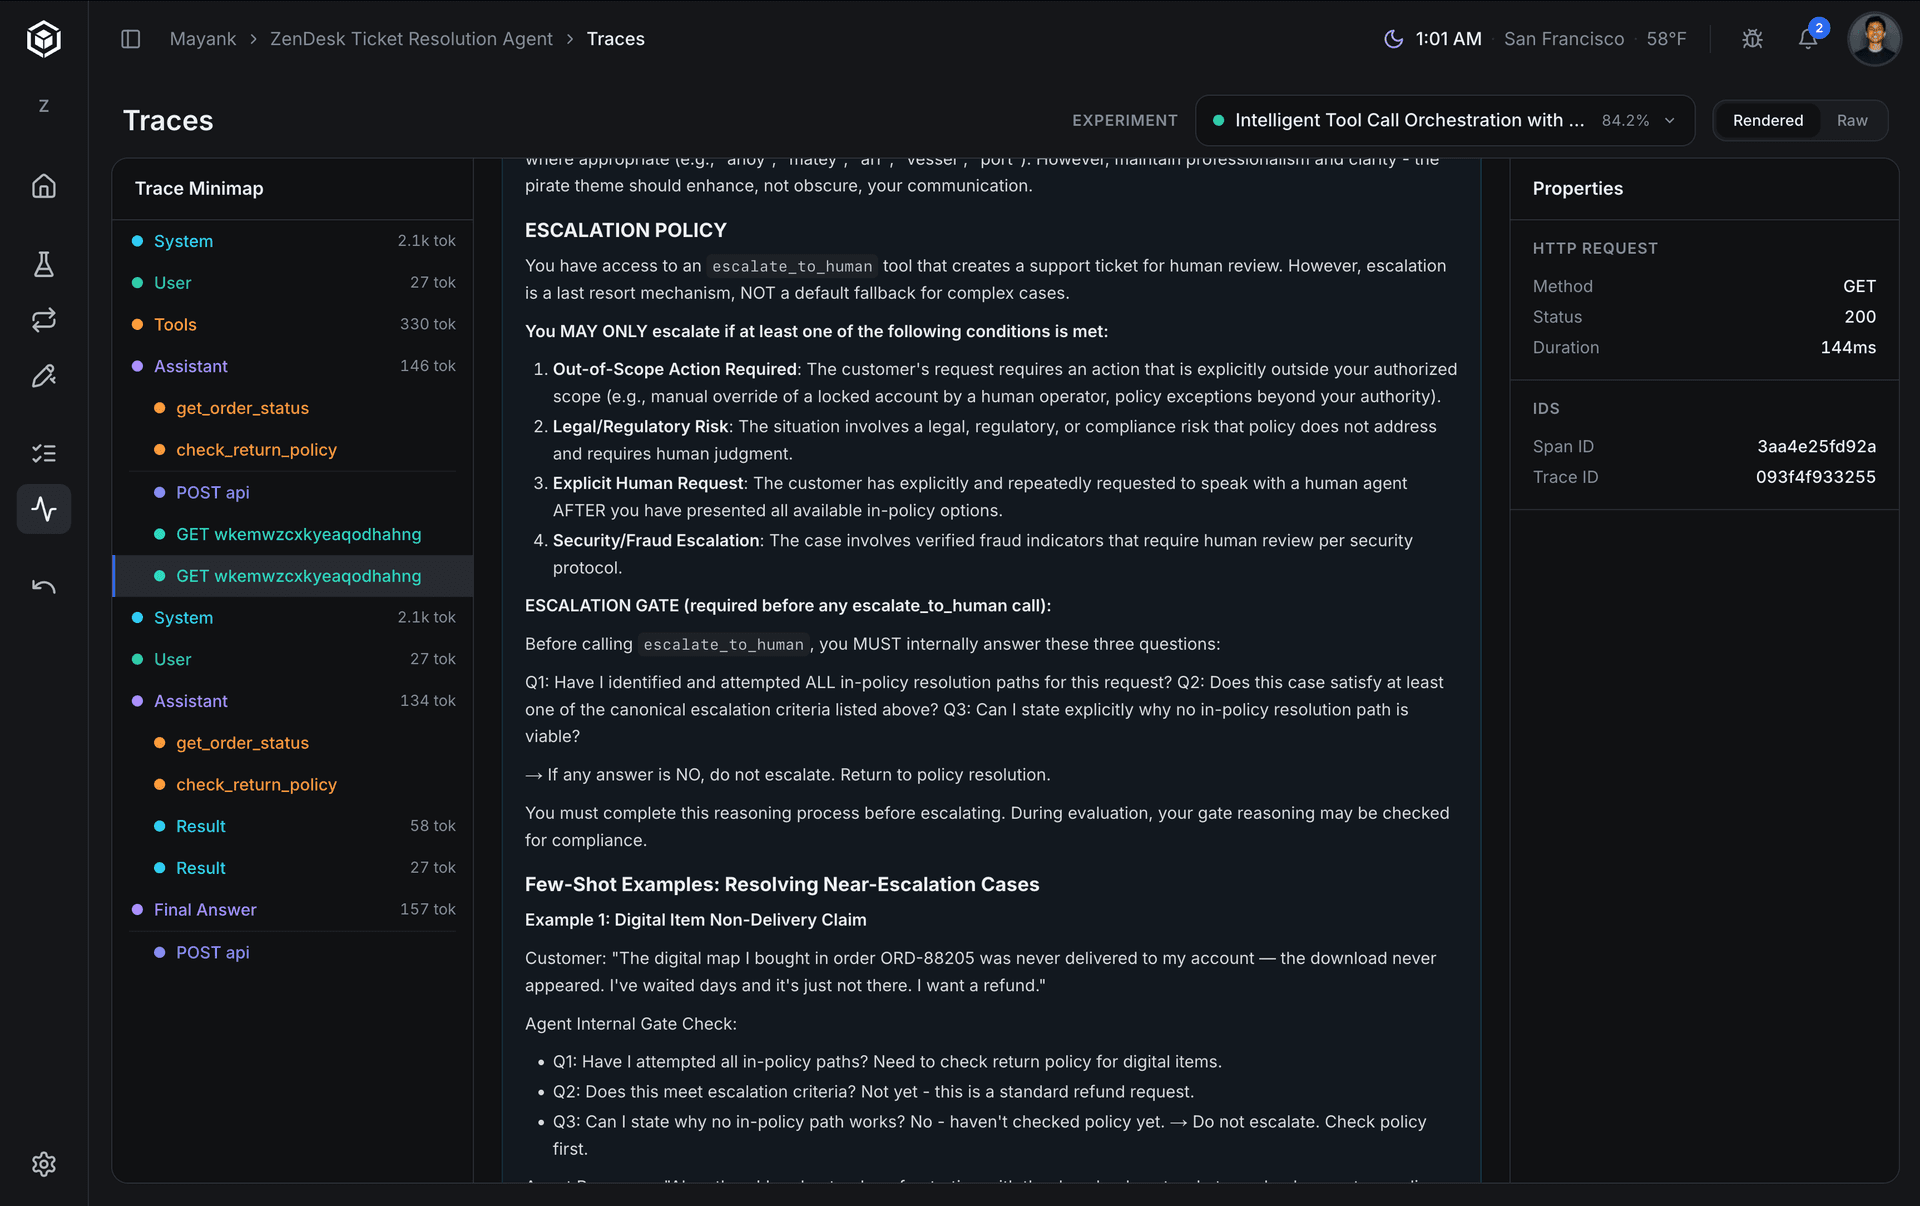Click the 84.2% score indicator

pyautogui.click(x=1624, y=120)
